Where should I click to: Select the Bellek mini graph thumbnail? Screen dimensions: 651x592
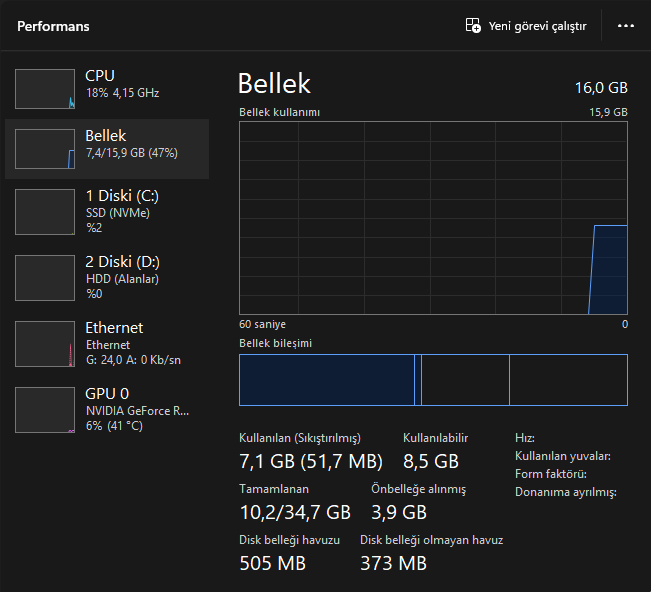click(45, 148)
